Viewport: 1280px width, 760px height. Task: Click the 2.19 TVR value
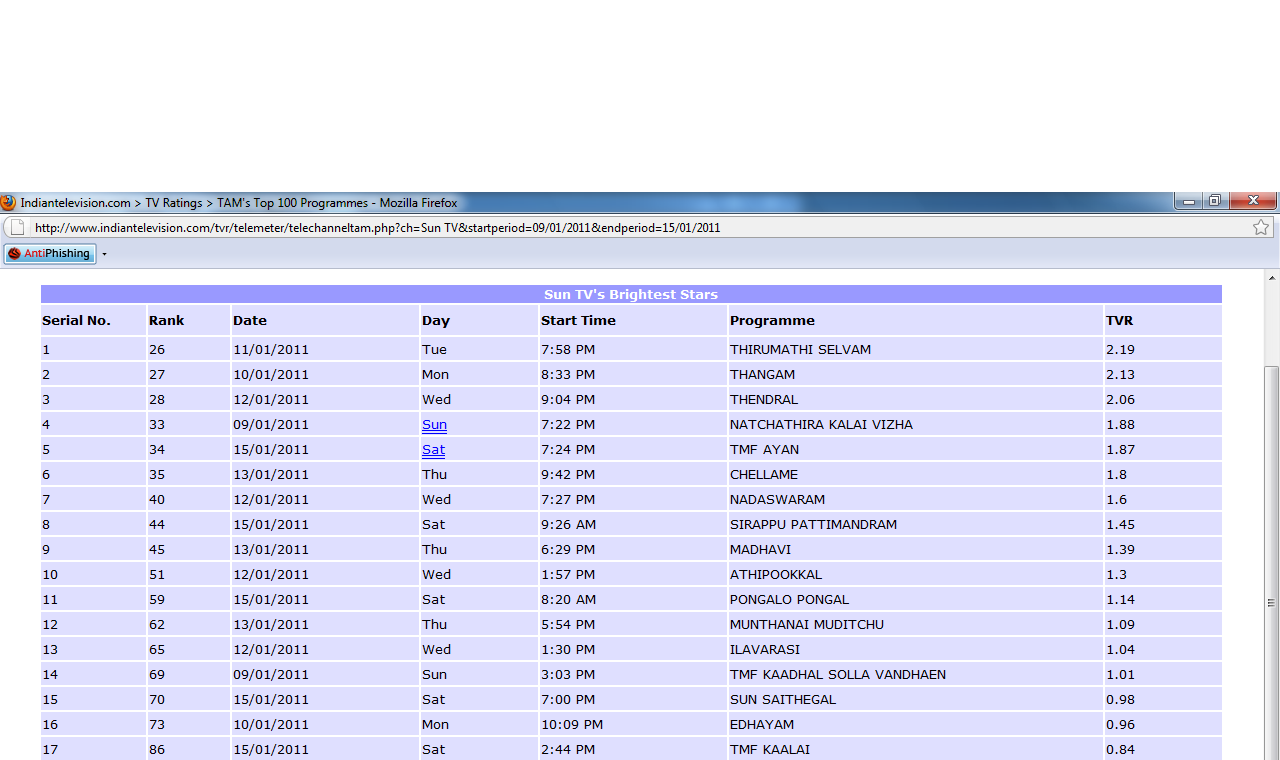[x=1120, y=350]
